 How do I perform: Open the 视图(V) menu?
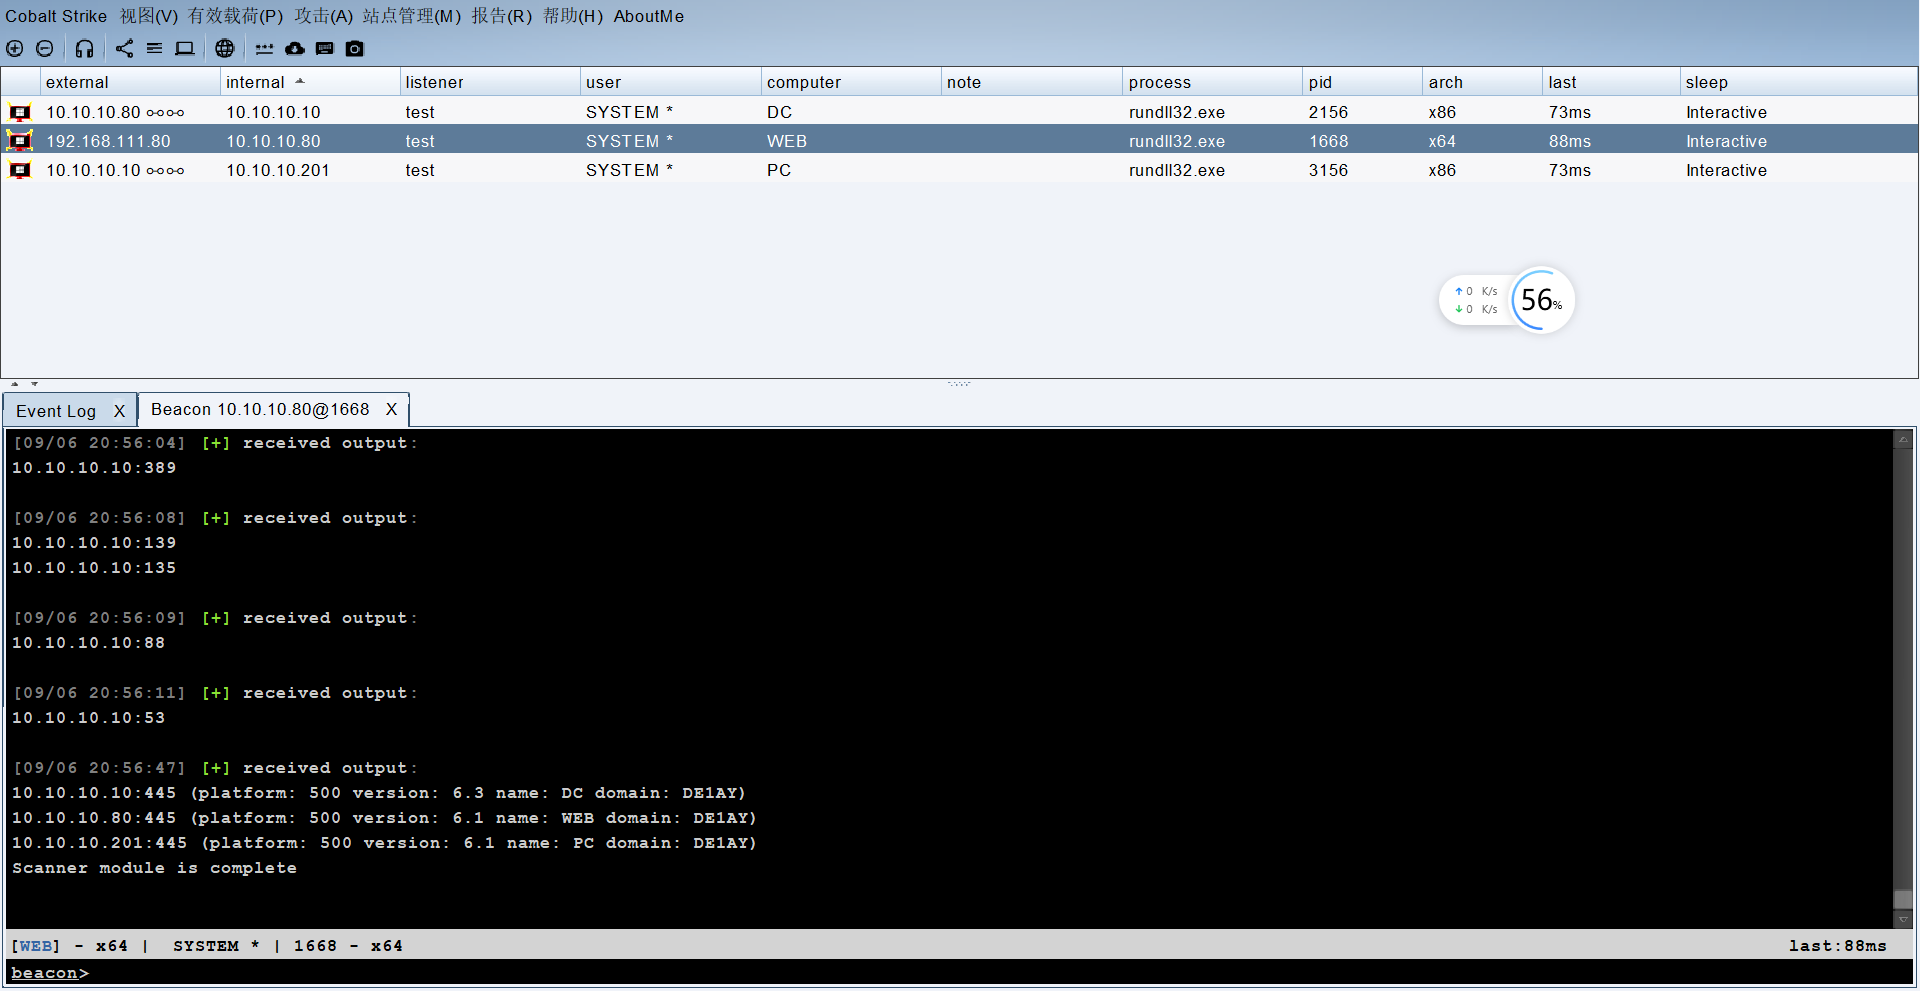149,16
